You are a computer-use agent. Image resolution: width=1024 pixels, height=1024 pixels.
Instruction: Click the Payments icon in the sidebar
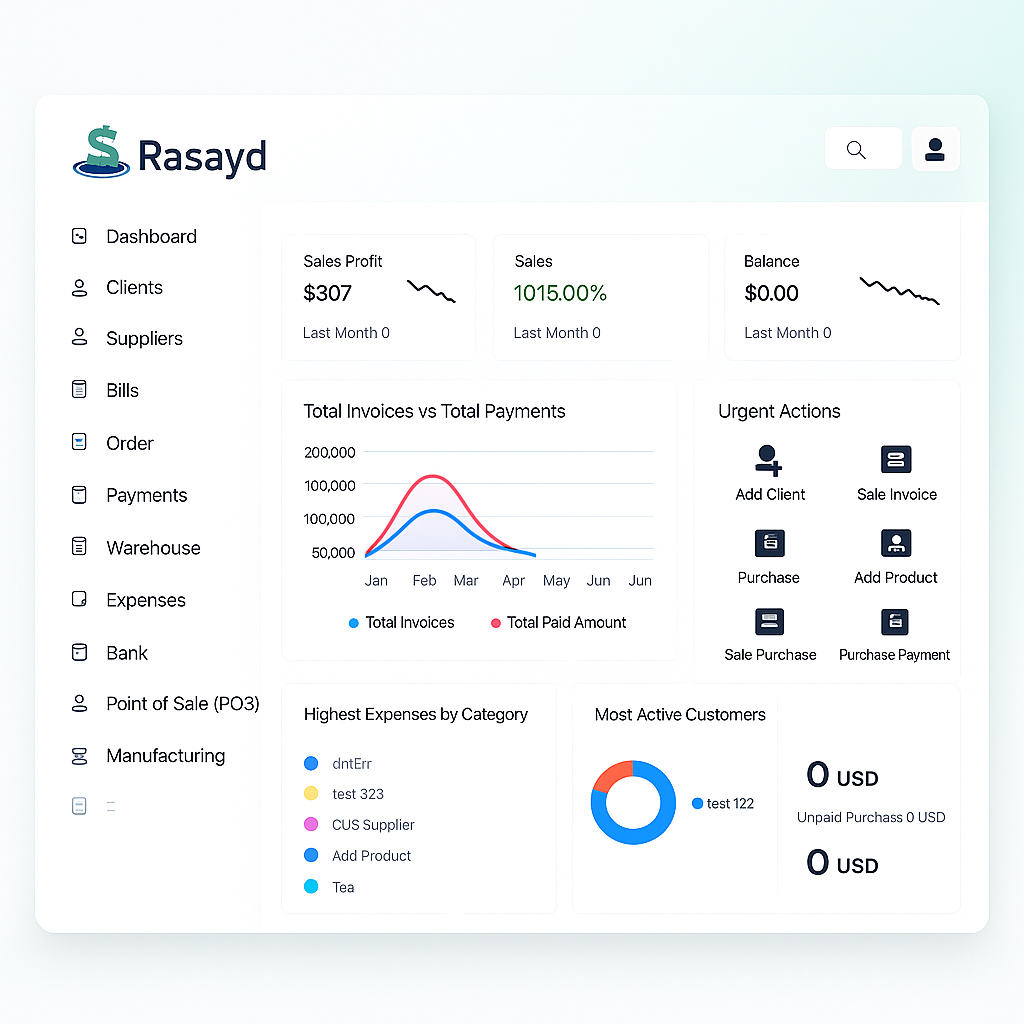[x=79, y=494]
